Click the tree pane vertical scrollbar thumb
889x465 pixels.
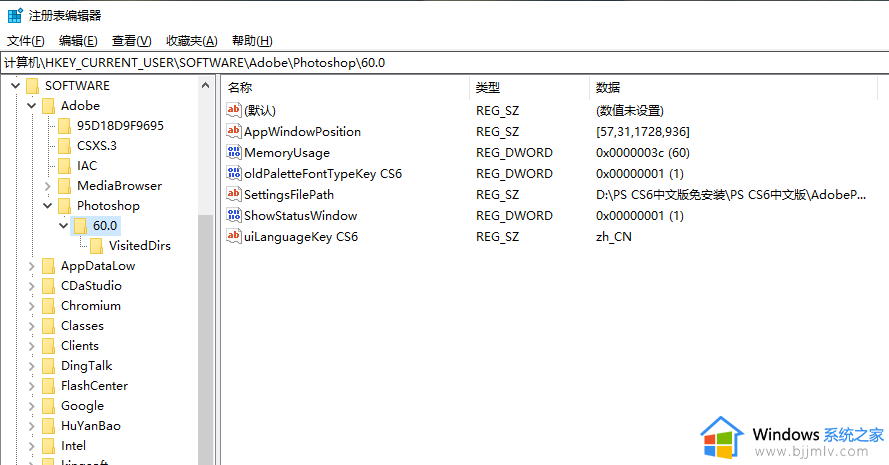click(205, 339)
